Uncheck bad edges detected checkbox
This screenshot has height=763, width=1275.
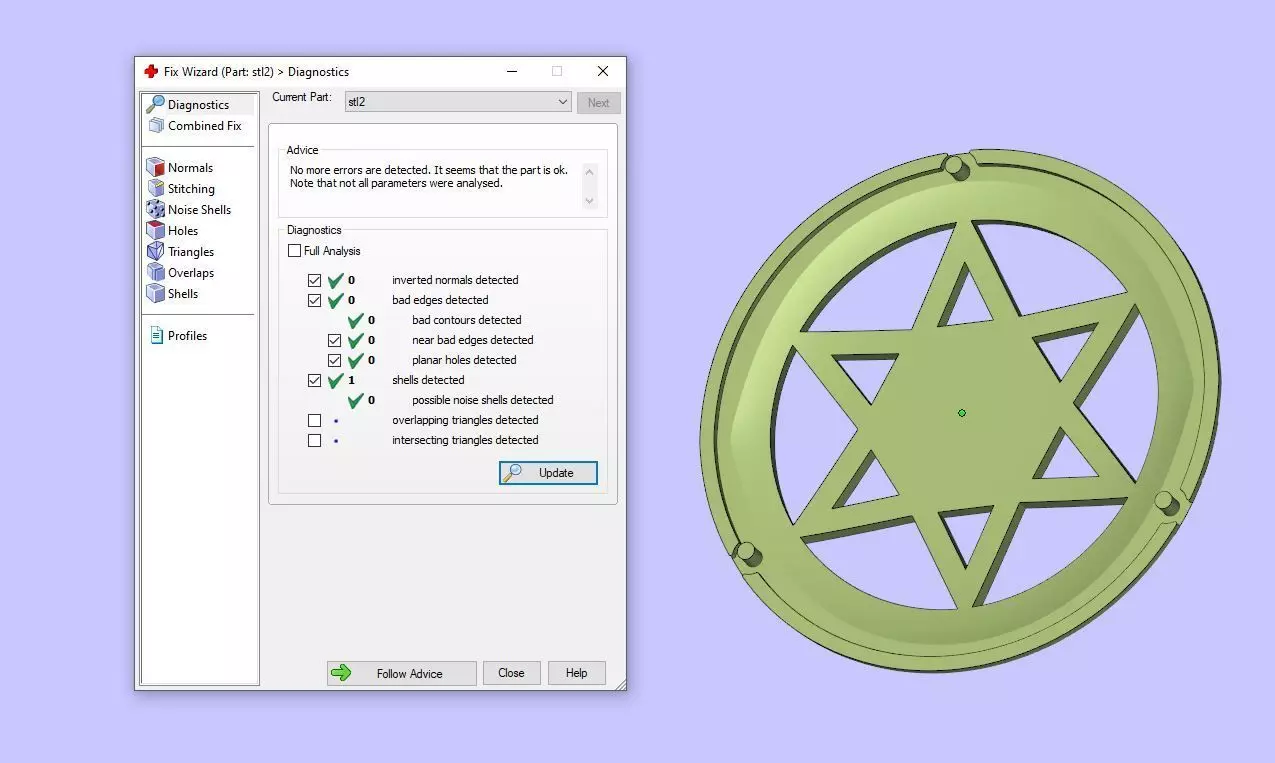point(315,301)
